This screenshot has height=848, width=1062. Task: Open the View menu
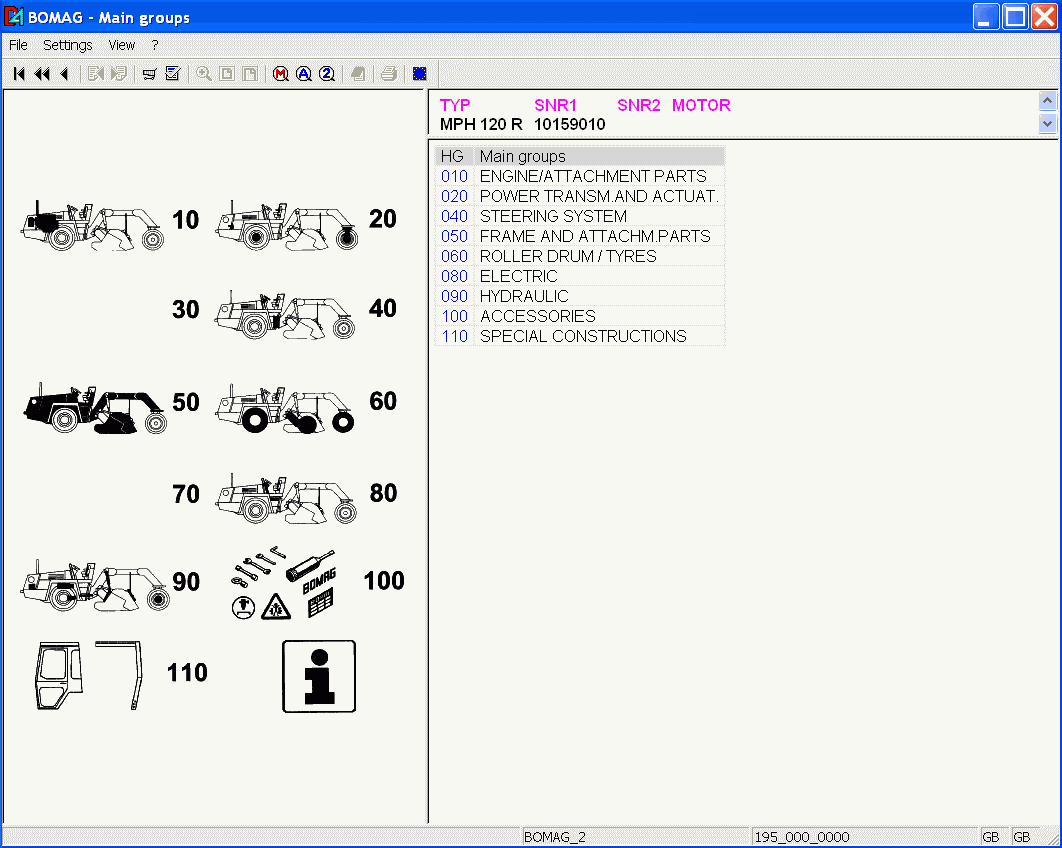[122, 45]
